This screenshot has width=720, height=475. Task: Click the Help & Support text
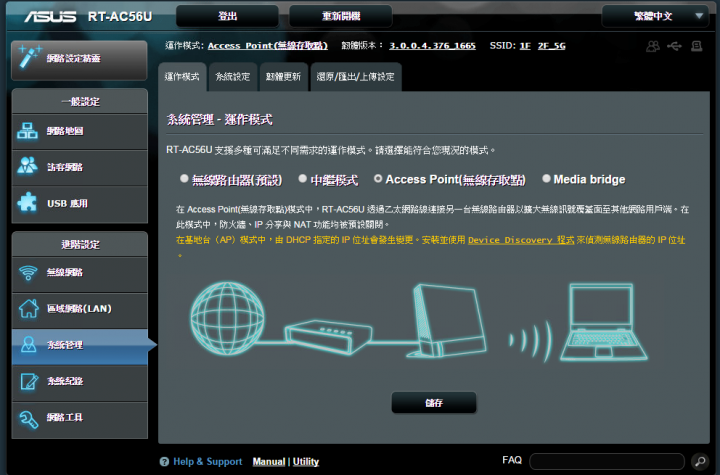tap(208, 462)
